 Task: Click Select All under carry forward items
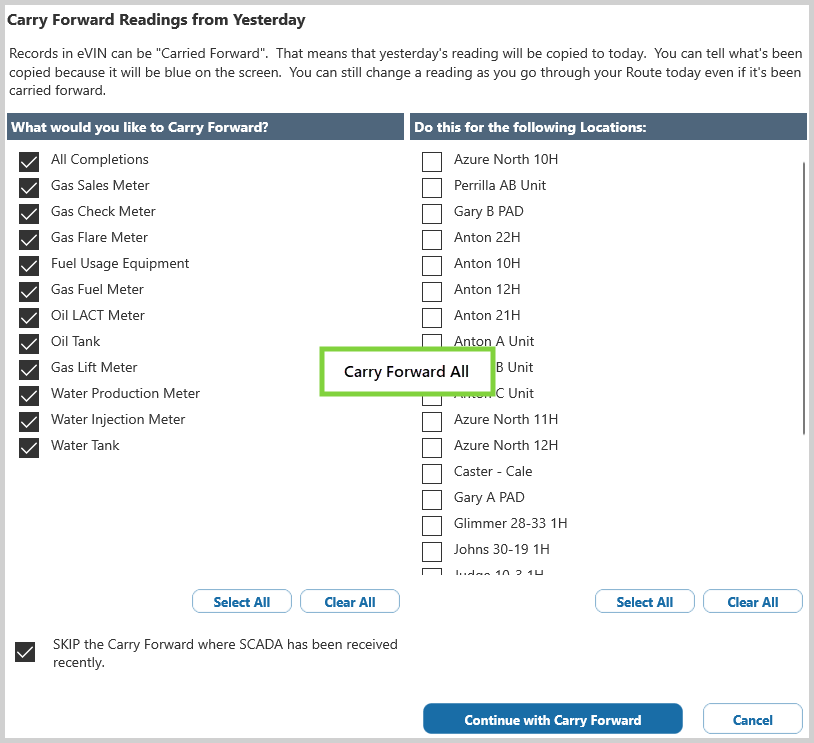(x=241, y=602)
